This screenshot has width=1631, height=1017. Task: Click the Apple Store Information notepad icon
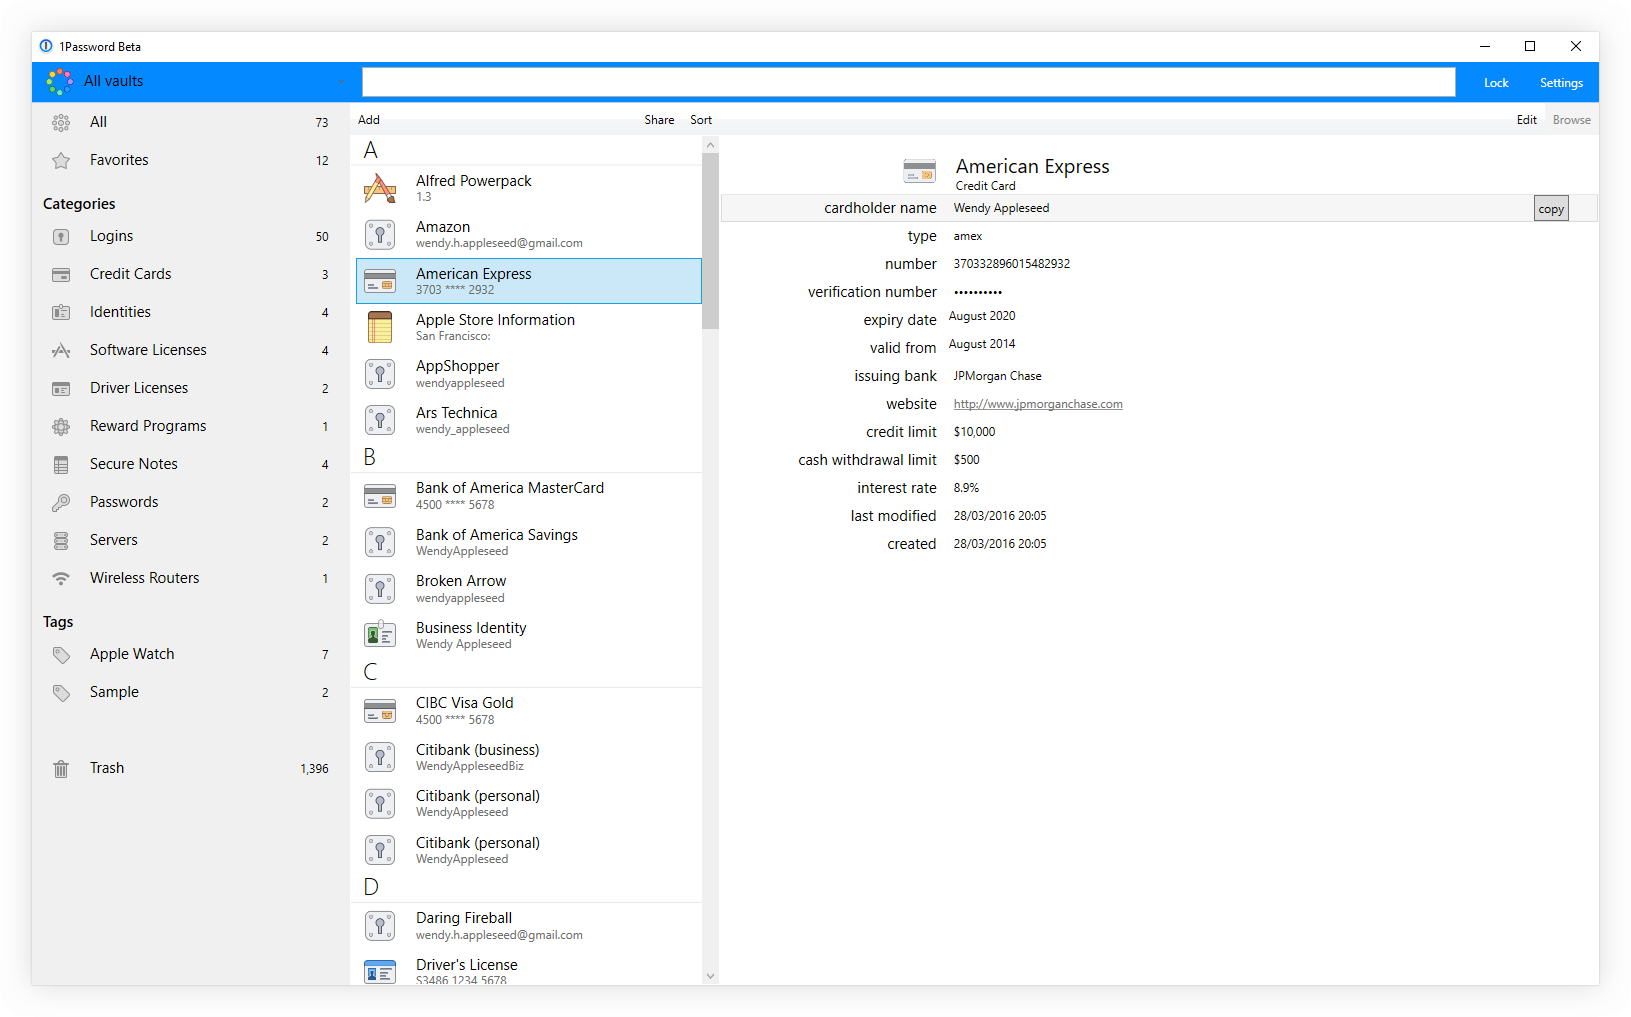(380, 327)
